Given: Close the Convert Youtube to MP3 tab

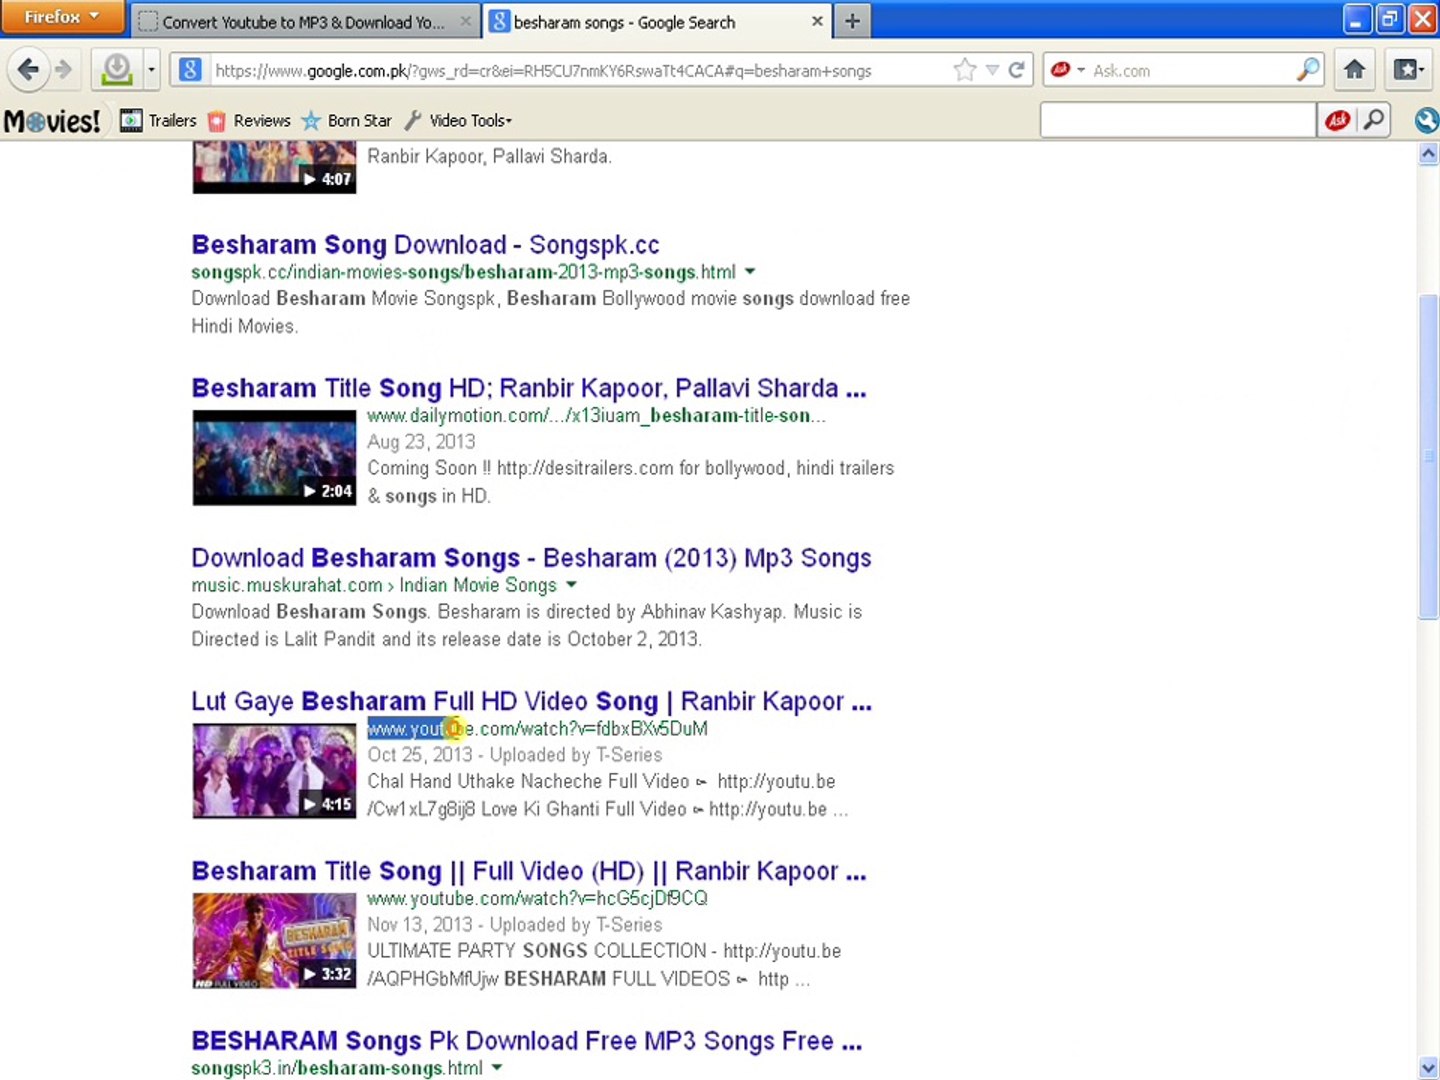Looking at the screenshot, I should tap(465, 21).
